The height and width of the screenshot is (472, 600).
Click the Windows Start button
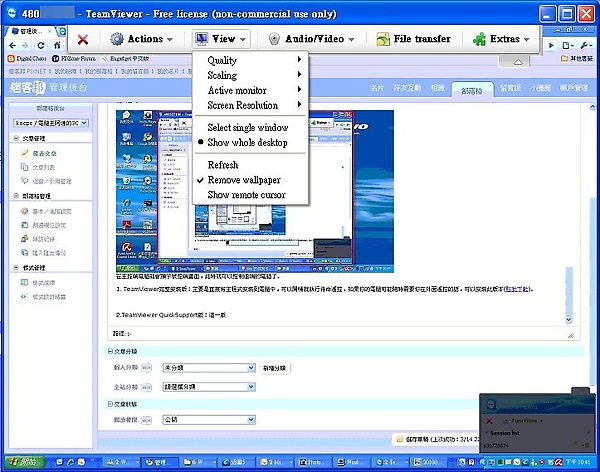pos(25,462)
